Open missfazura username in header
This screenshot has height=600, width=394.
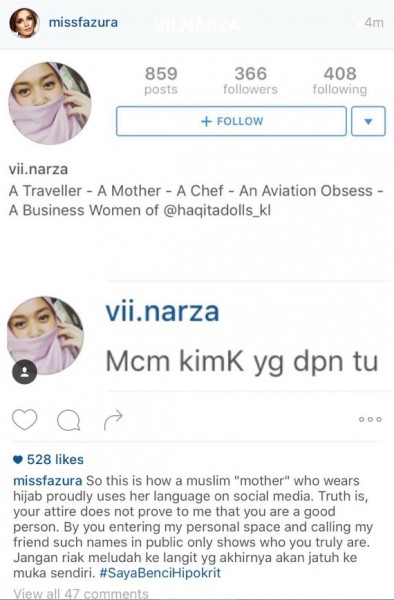[83, 23]
